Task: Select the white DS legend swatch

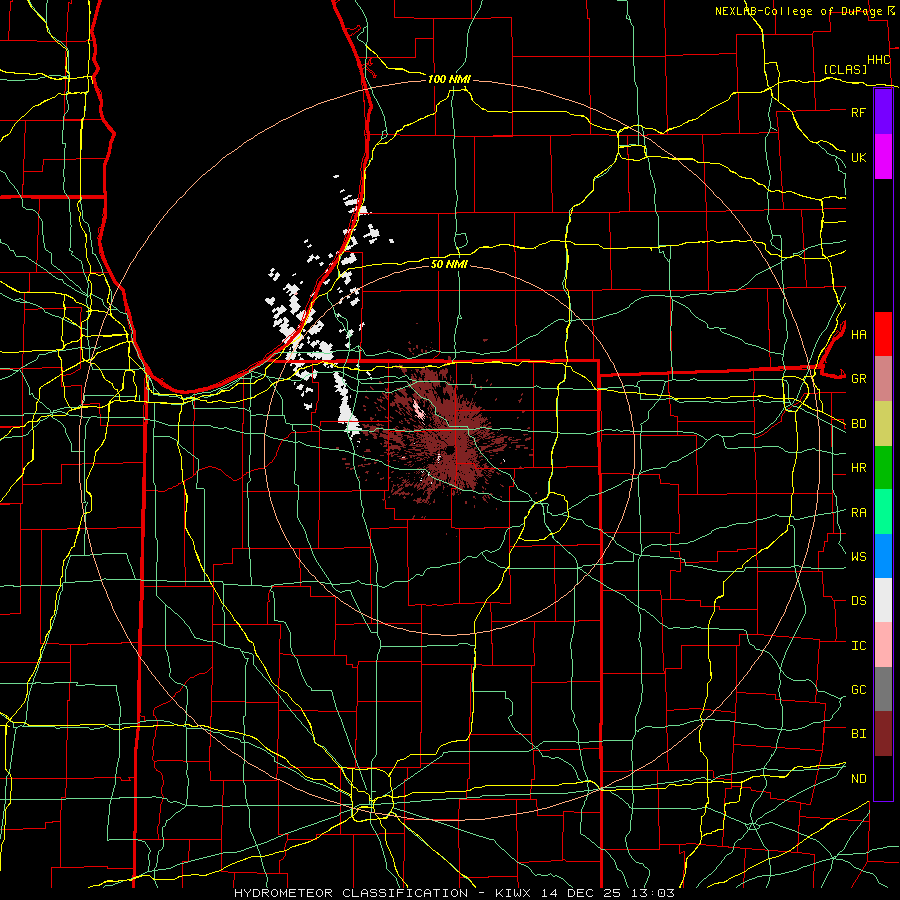Action: (x=883, y=600)
